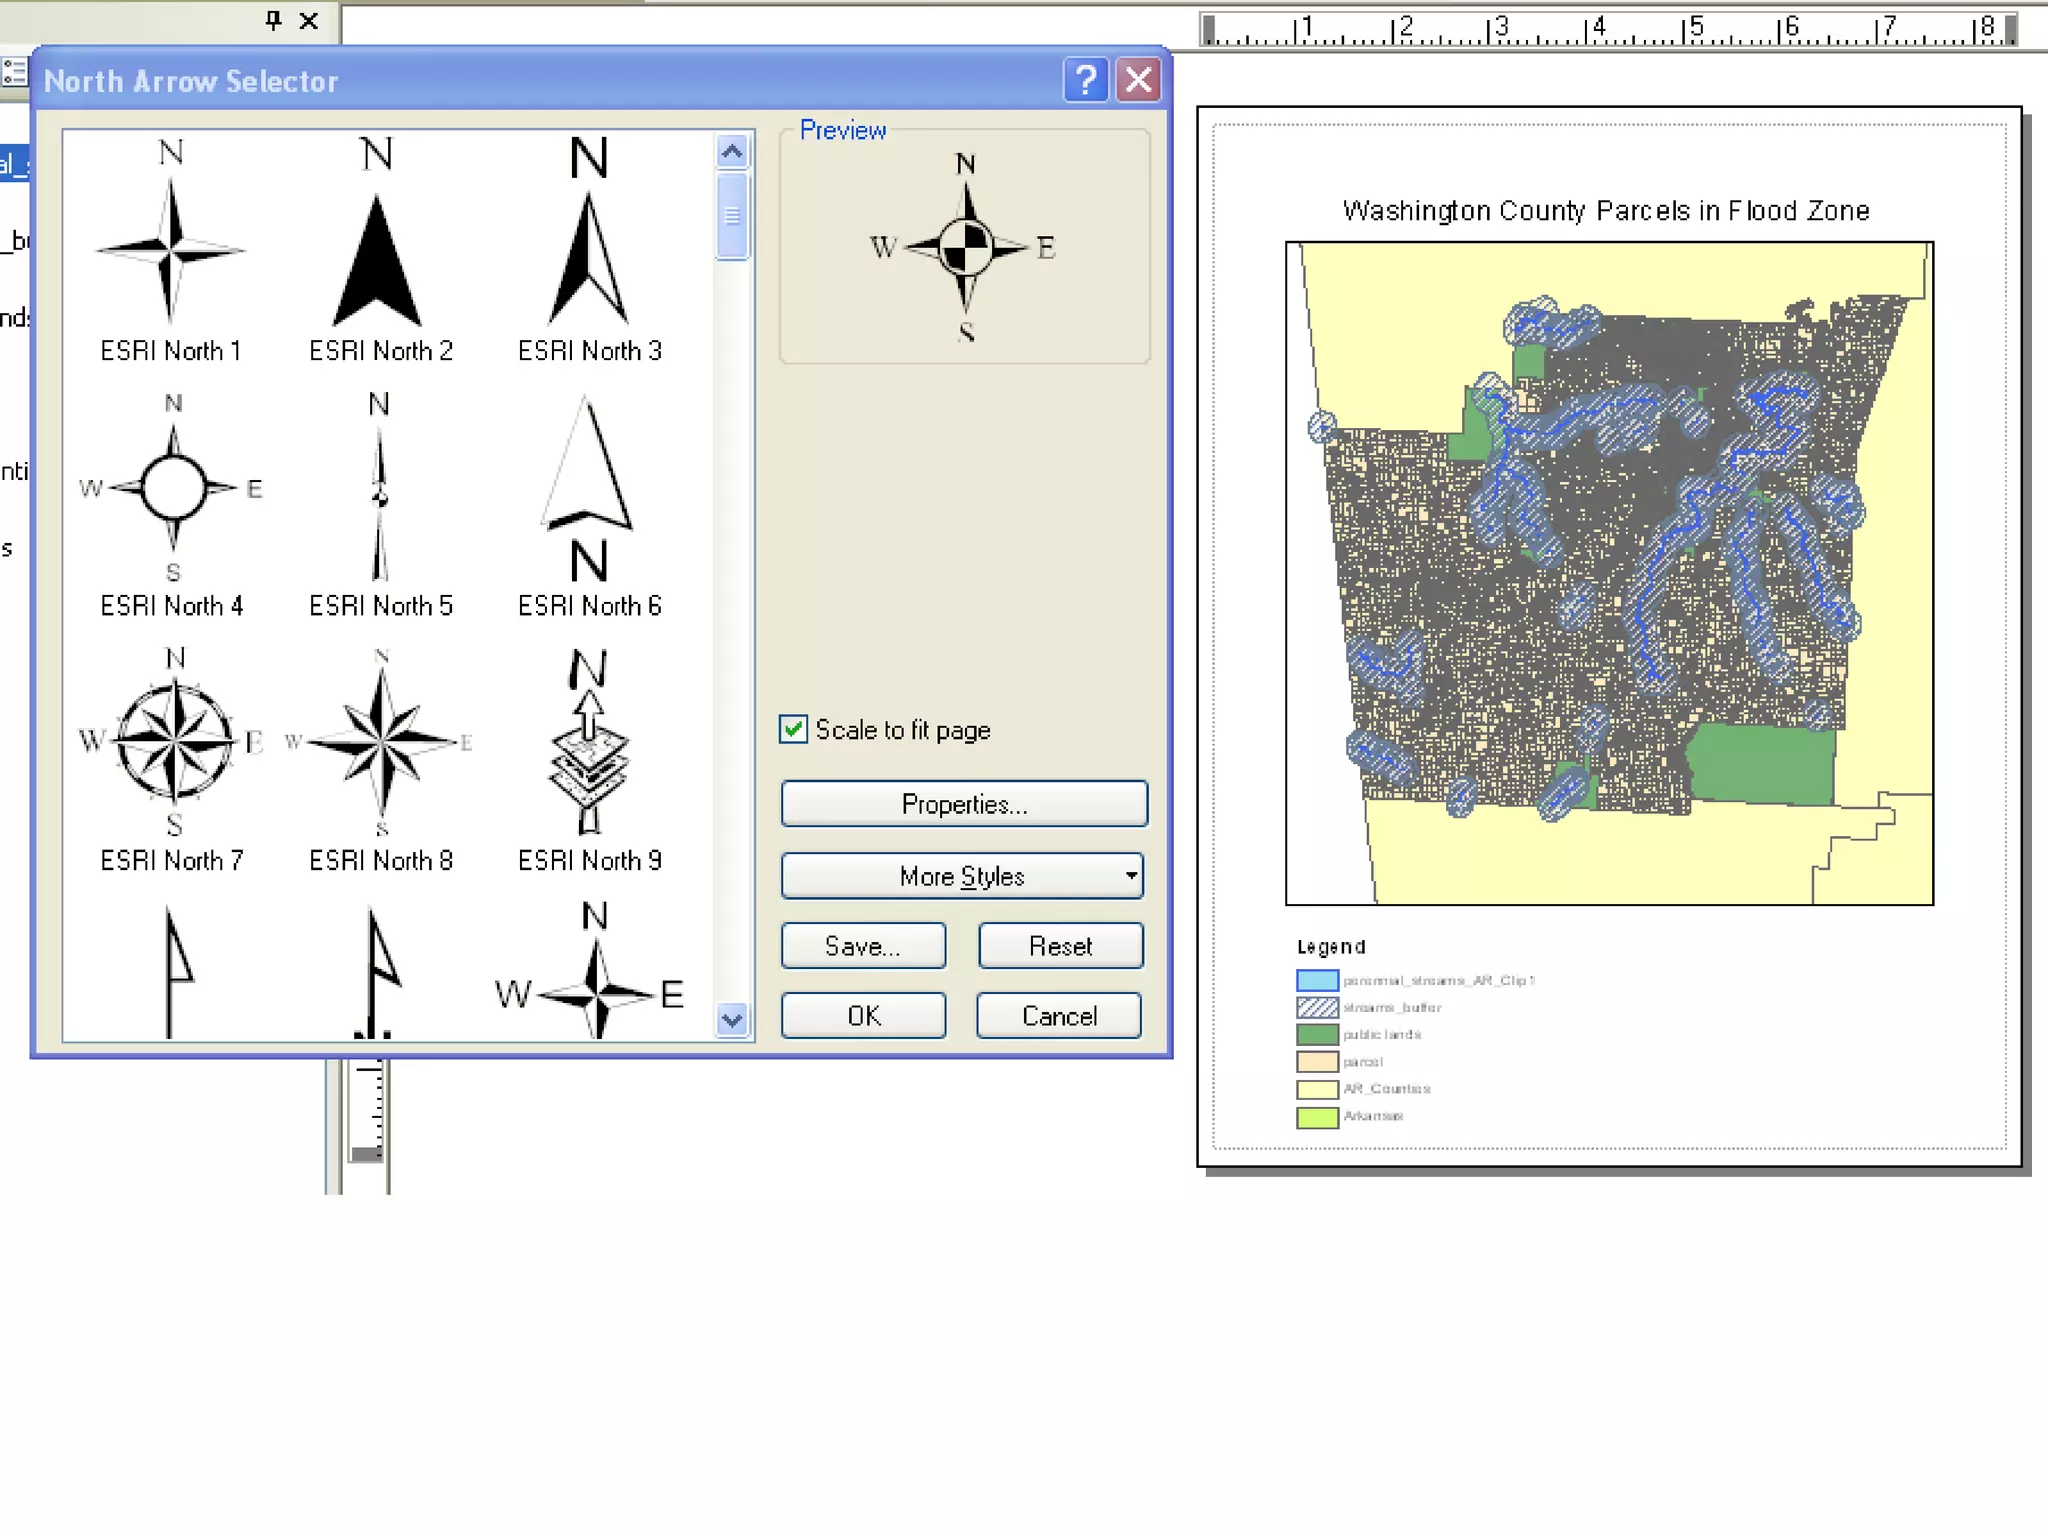
Task: Click the dialog help question mark
Action: tap(1085, 80)
